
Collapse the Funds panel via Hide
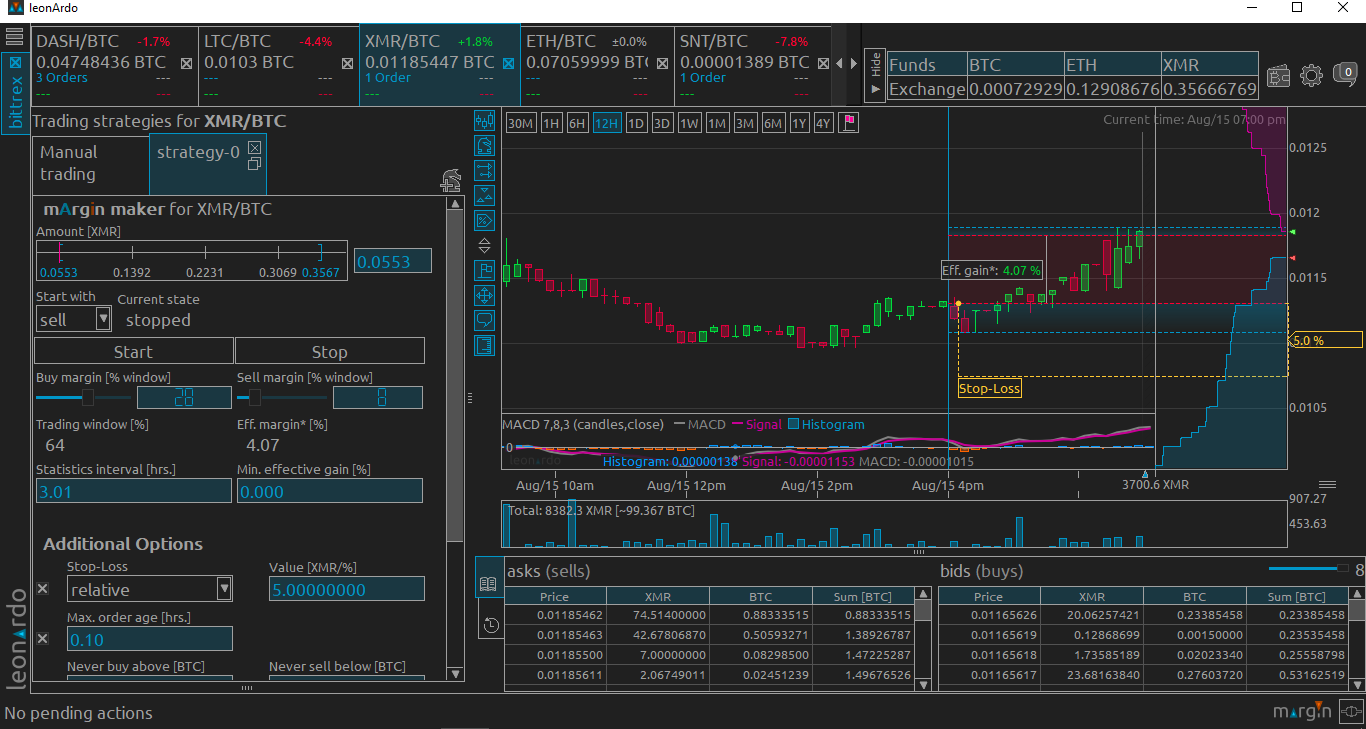pos(875,76)
